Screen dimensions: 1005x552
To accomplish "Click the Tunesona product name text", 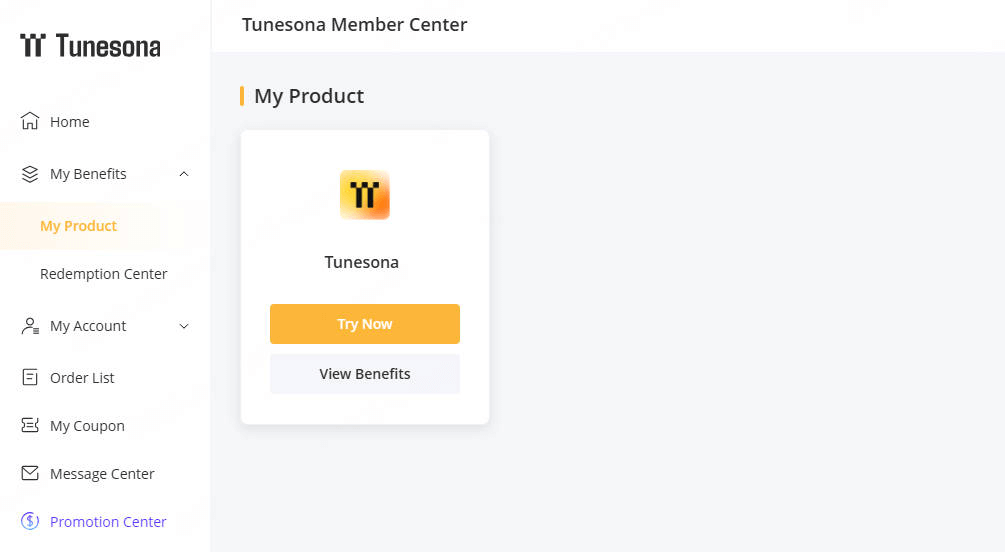I will click(362, 262).
